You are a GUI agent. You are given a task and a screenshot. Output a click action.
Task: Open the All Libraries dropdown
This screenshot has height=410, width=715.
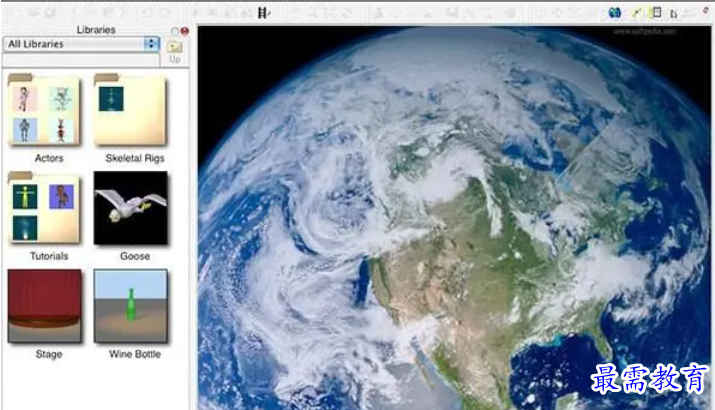coord(81,44)
